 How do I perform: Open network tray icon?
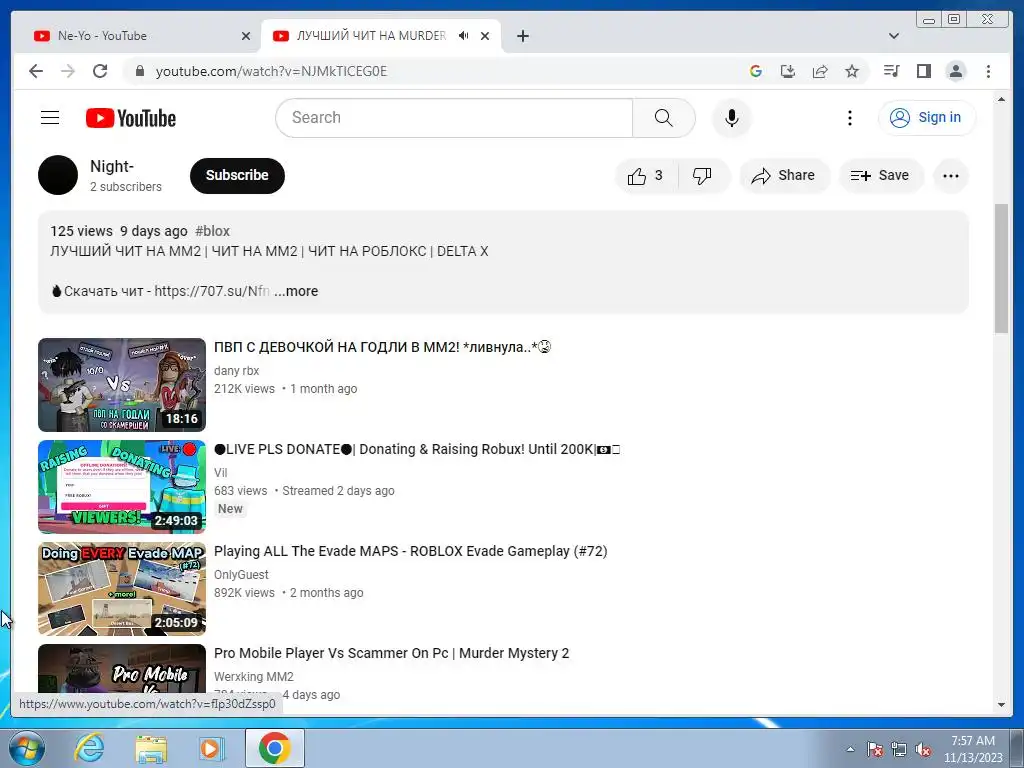tap(899, 750)
